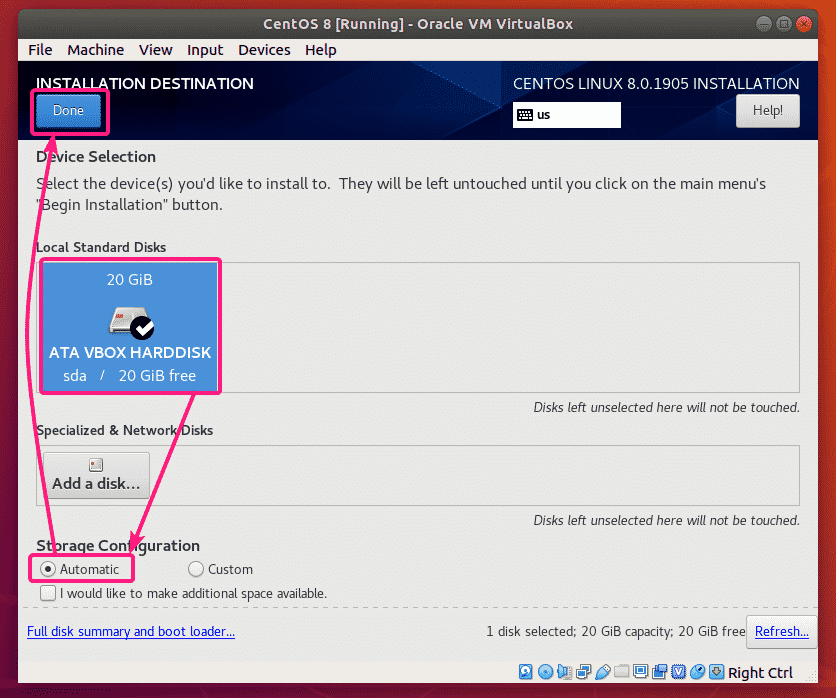
Task: Click the Add a disk... button
Action: tap(96, 475)
